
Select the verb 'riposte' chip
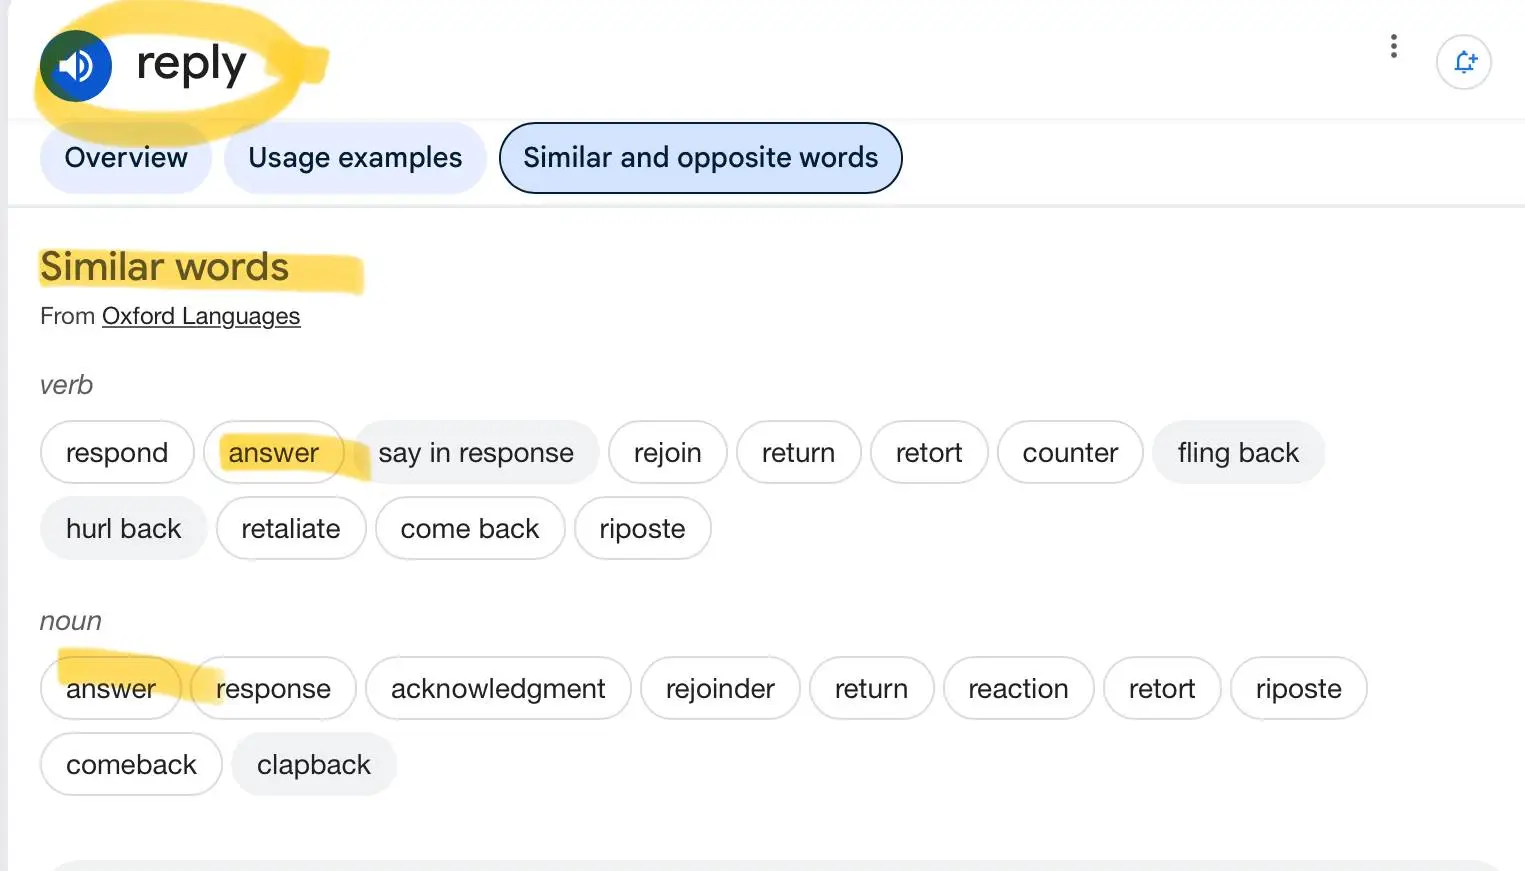642,529
